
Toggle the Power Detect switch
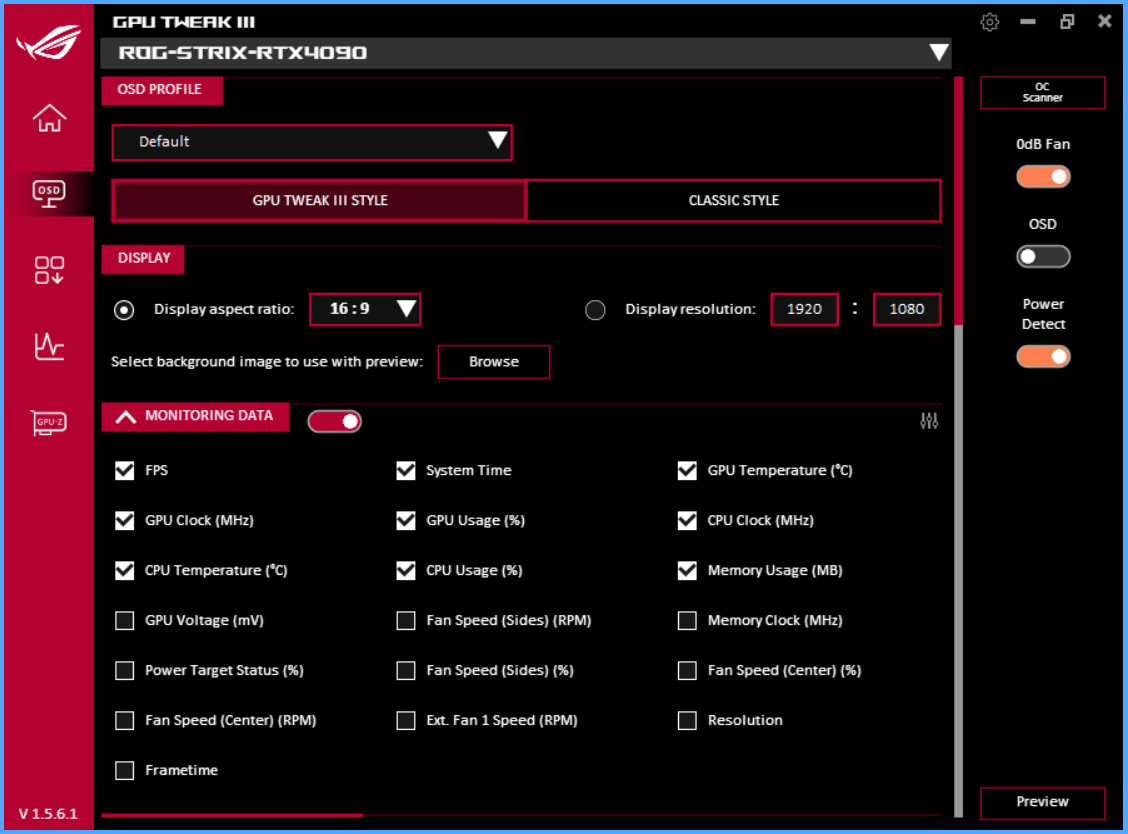pos(1043,356)
